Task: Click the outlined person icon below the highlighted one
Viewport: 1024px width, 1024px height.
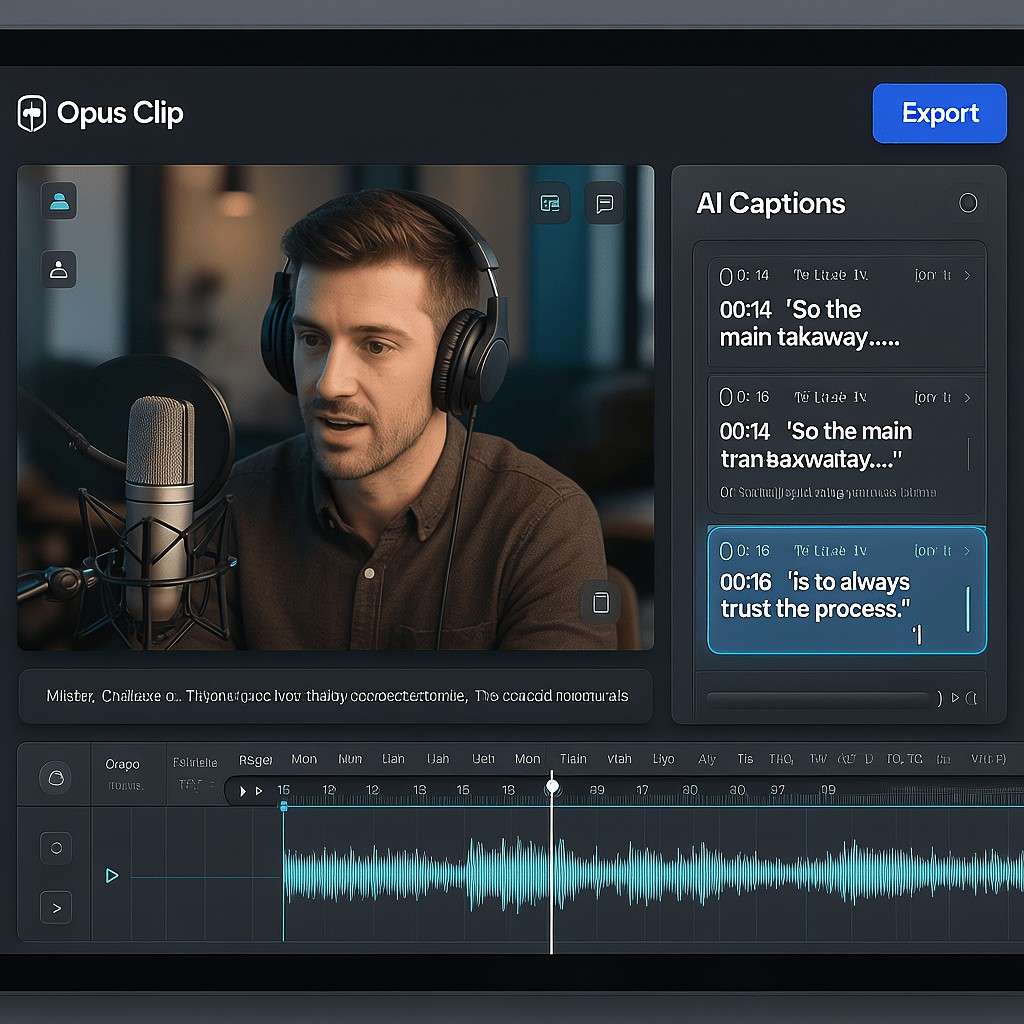Action: [59, 269]
